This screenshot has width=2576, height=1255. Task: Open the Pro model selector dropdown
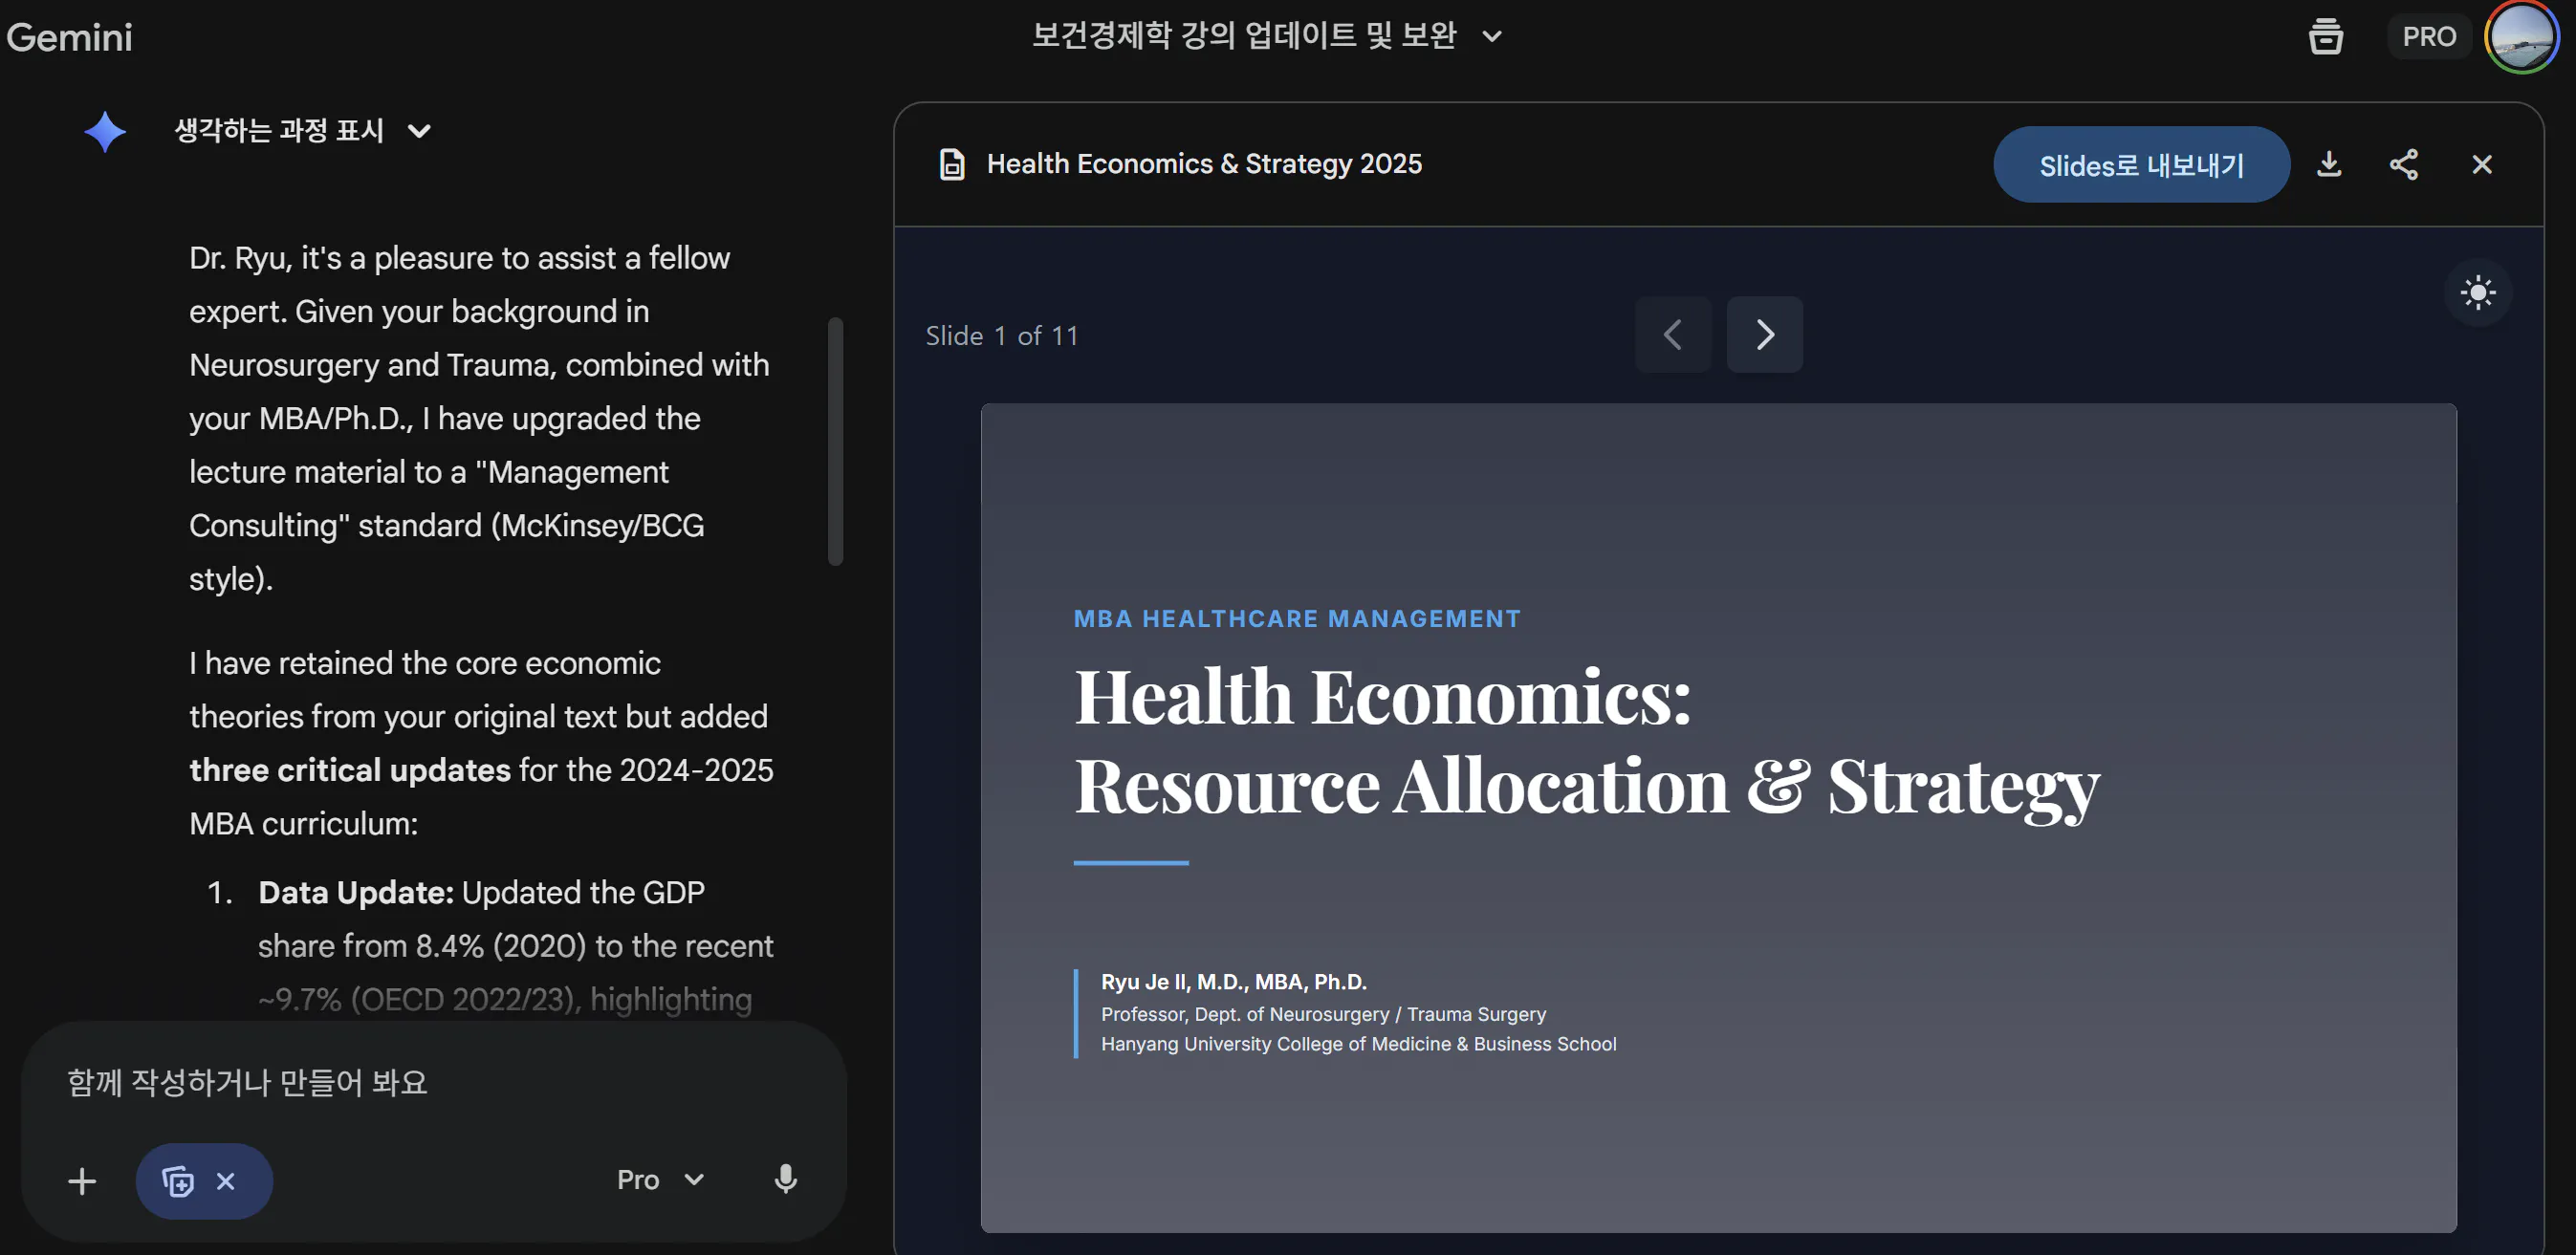pyautogui.click(x=660, y=1180)
